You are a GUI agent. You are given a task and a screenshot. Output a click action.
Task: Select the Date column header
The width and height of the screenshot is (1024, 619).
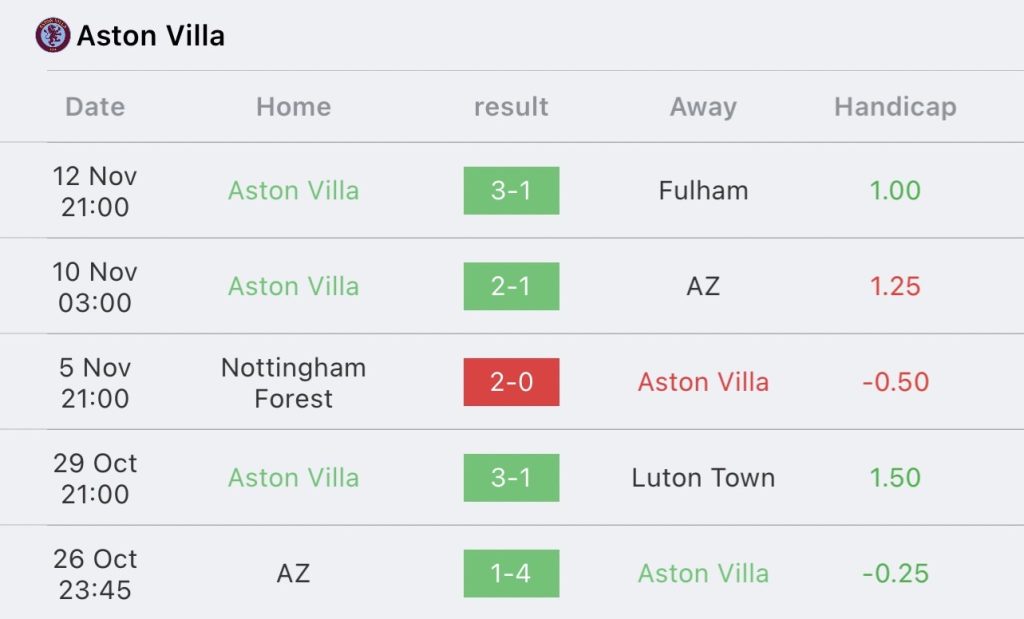click(x=95, y=106)
